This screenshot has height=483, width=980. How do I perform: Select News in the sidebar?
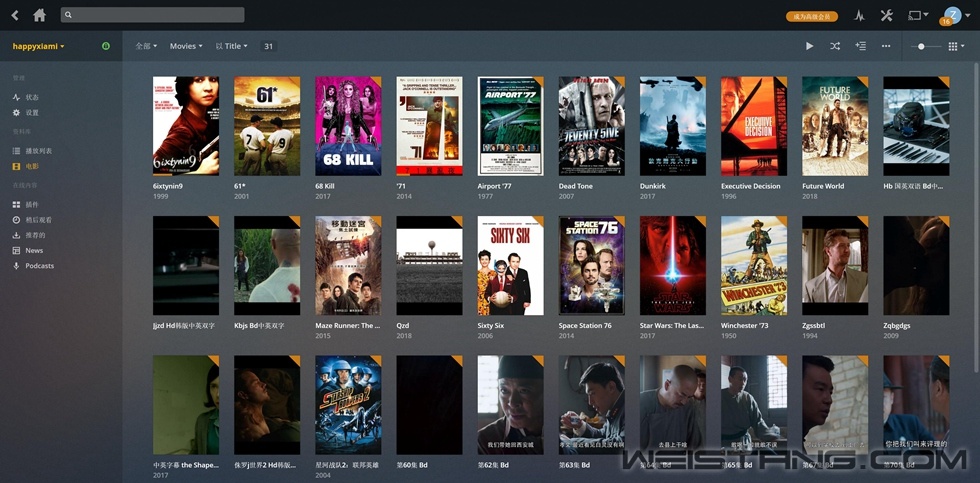(34, 251)
